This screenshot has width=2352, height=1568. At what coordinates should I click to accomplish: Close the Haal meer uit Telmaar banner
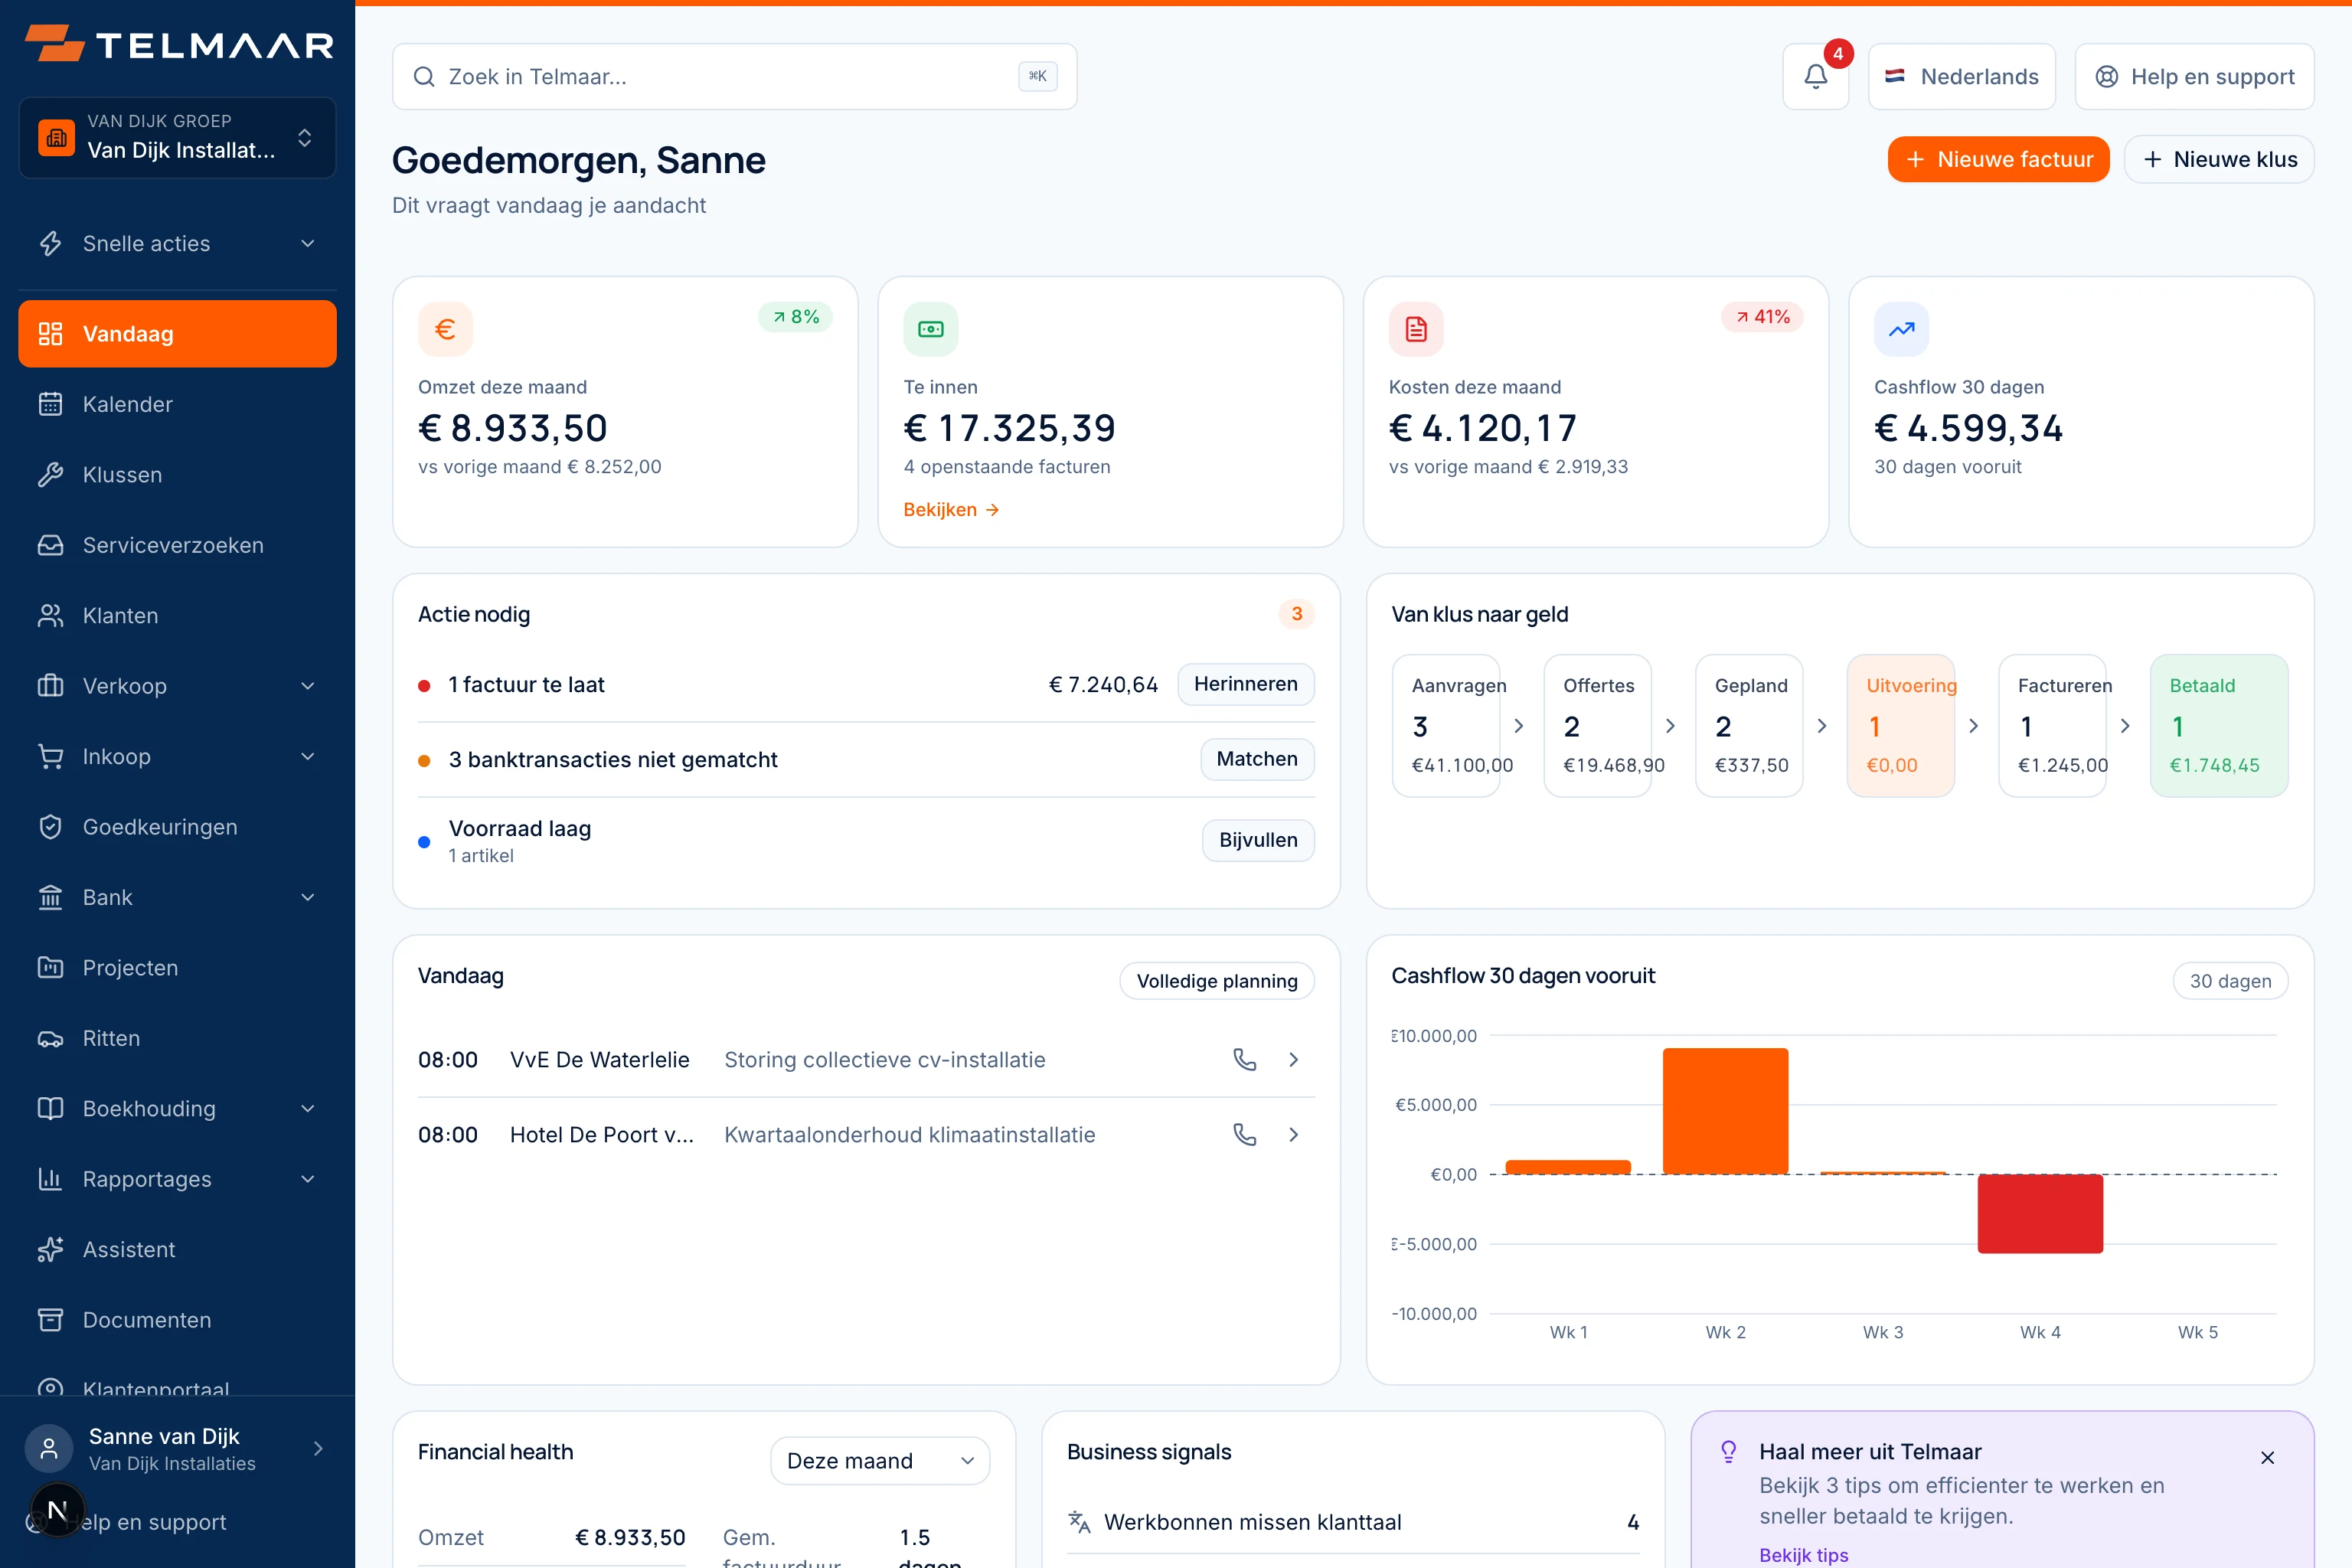pos(2267,1458)
